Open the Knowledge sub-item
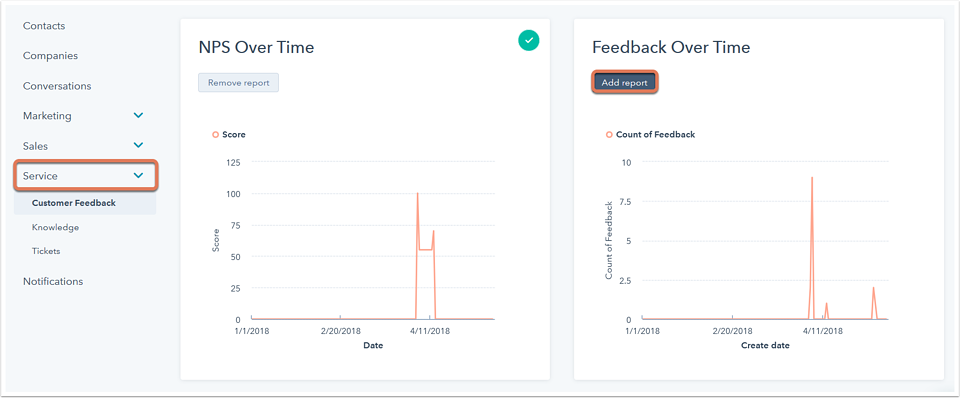Image resolution: width=960 pixels, height=398 pixels. click(55, 227)
